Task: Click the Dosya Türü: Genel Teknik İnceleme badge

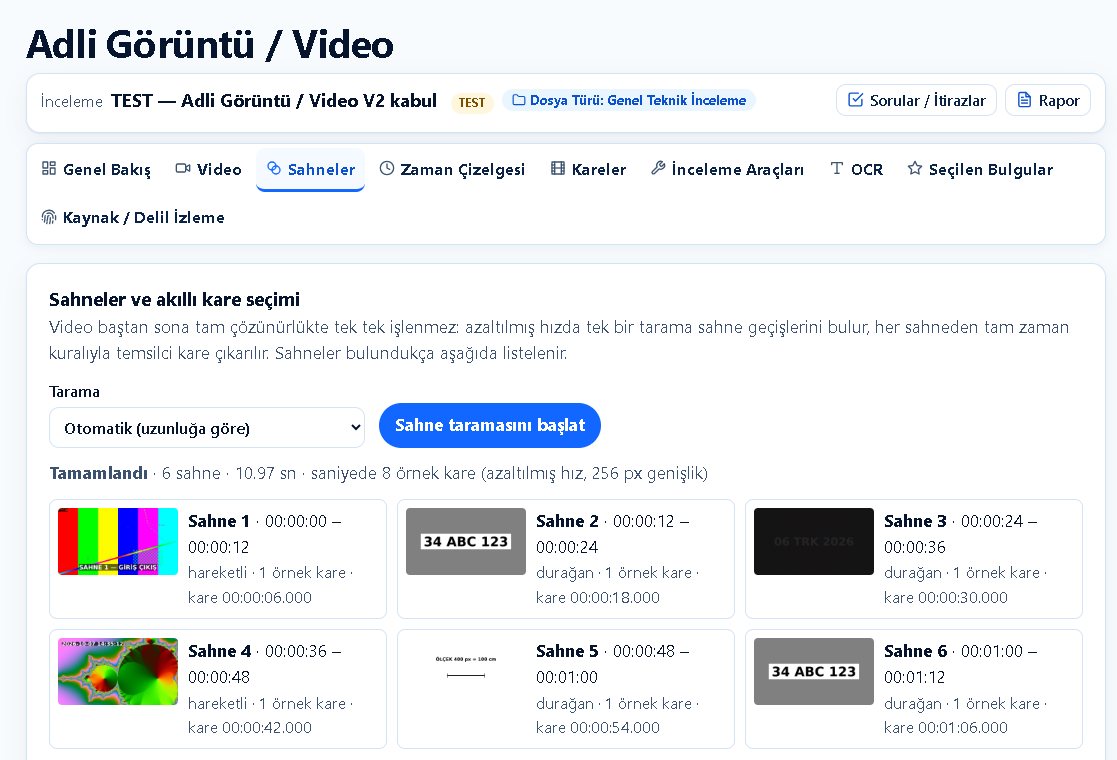Action: [x=629, y=100]
